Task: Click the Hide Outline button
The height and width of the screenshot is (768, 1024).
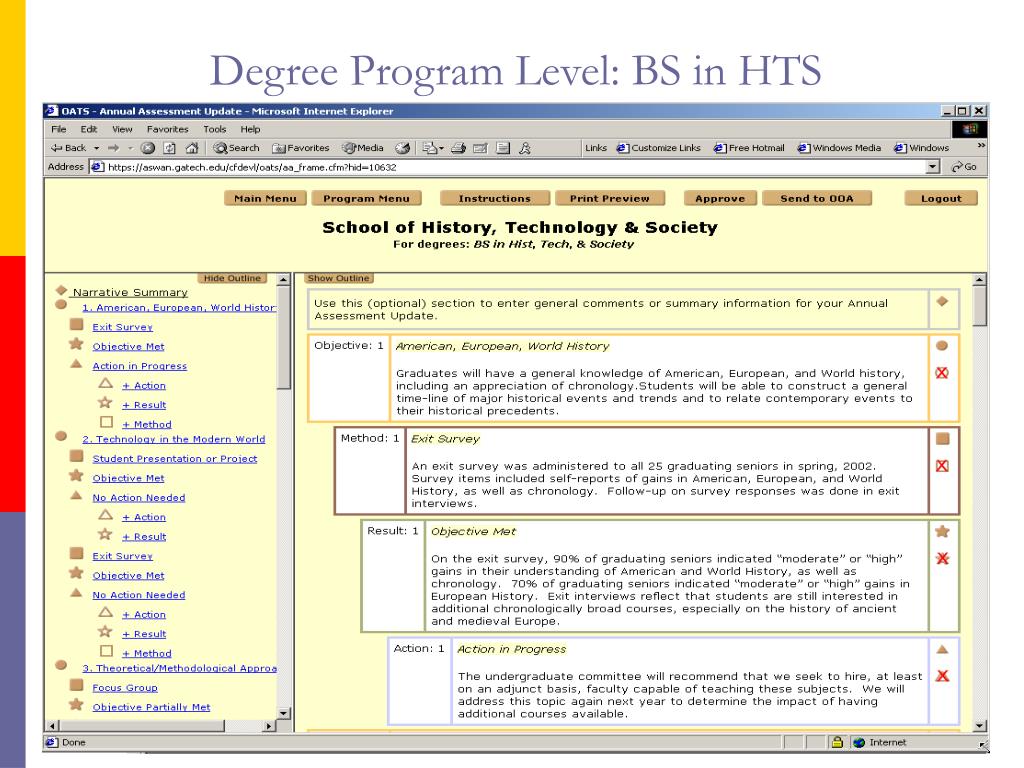Action: (x=232, y=278)
